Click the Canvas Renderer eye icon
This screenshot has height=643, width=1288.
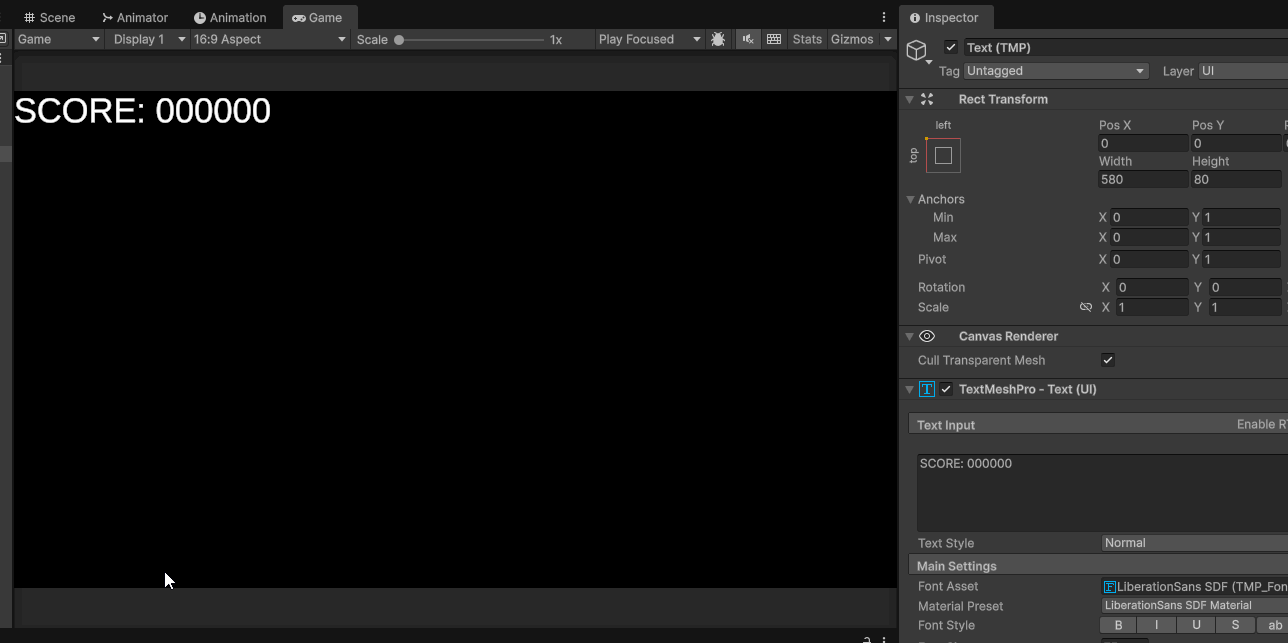coord(927,336)
